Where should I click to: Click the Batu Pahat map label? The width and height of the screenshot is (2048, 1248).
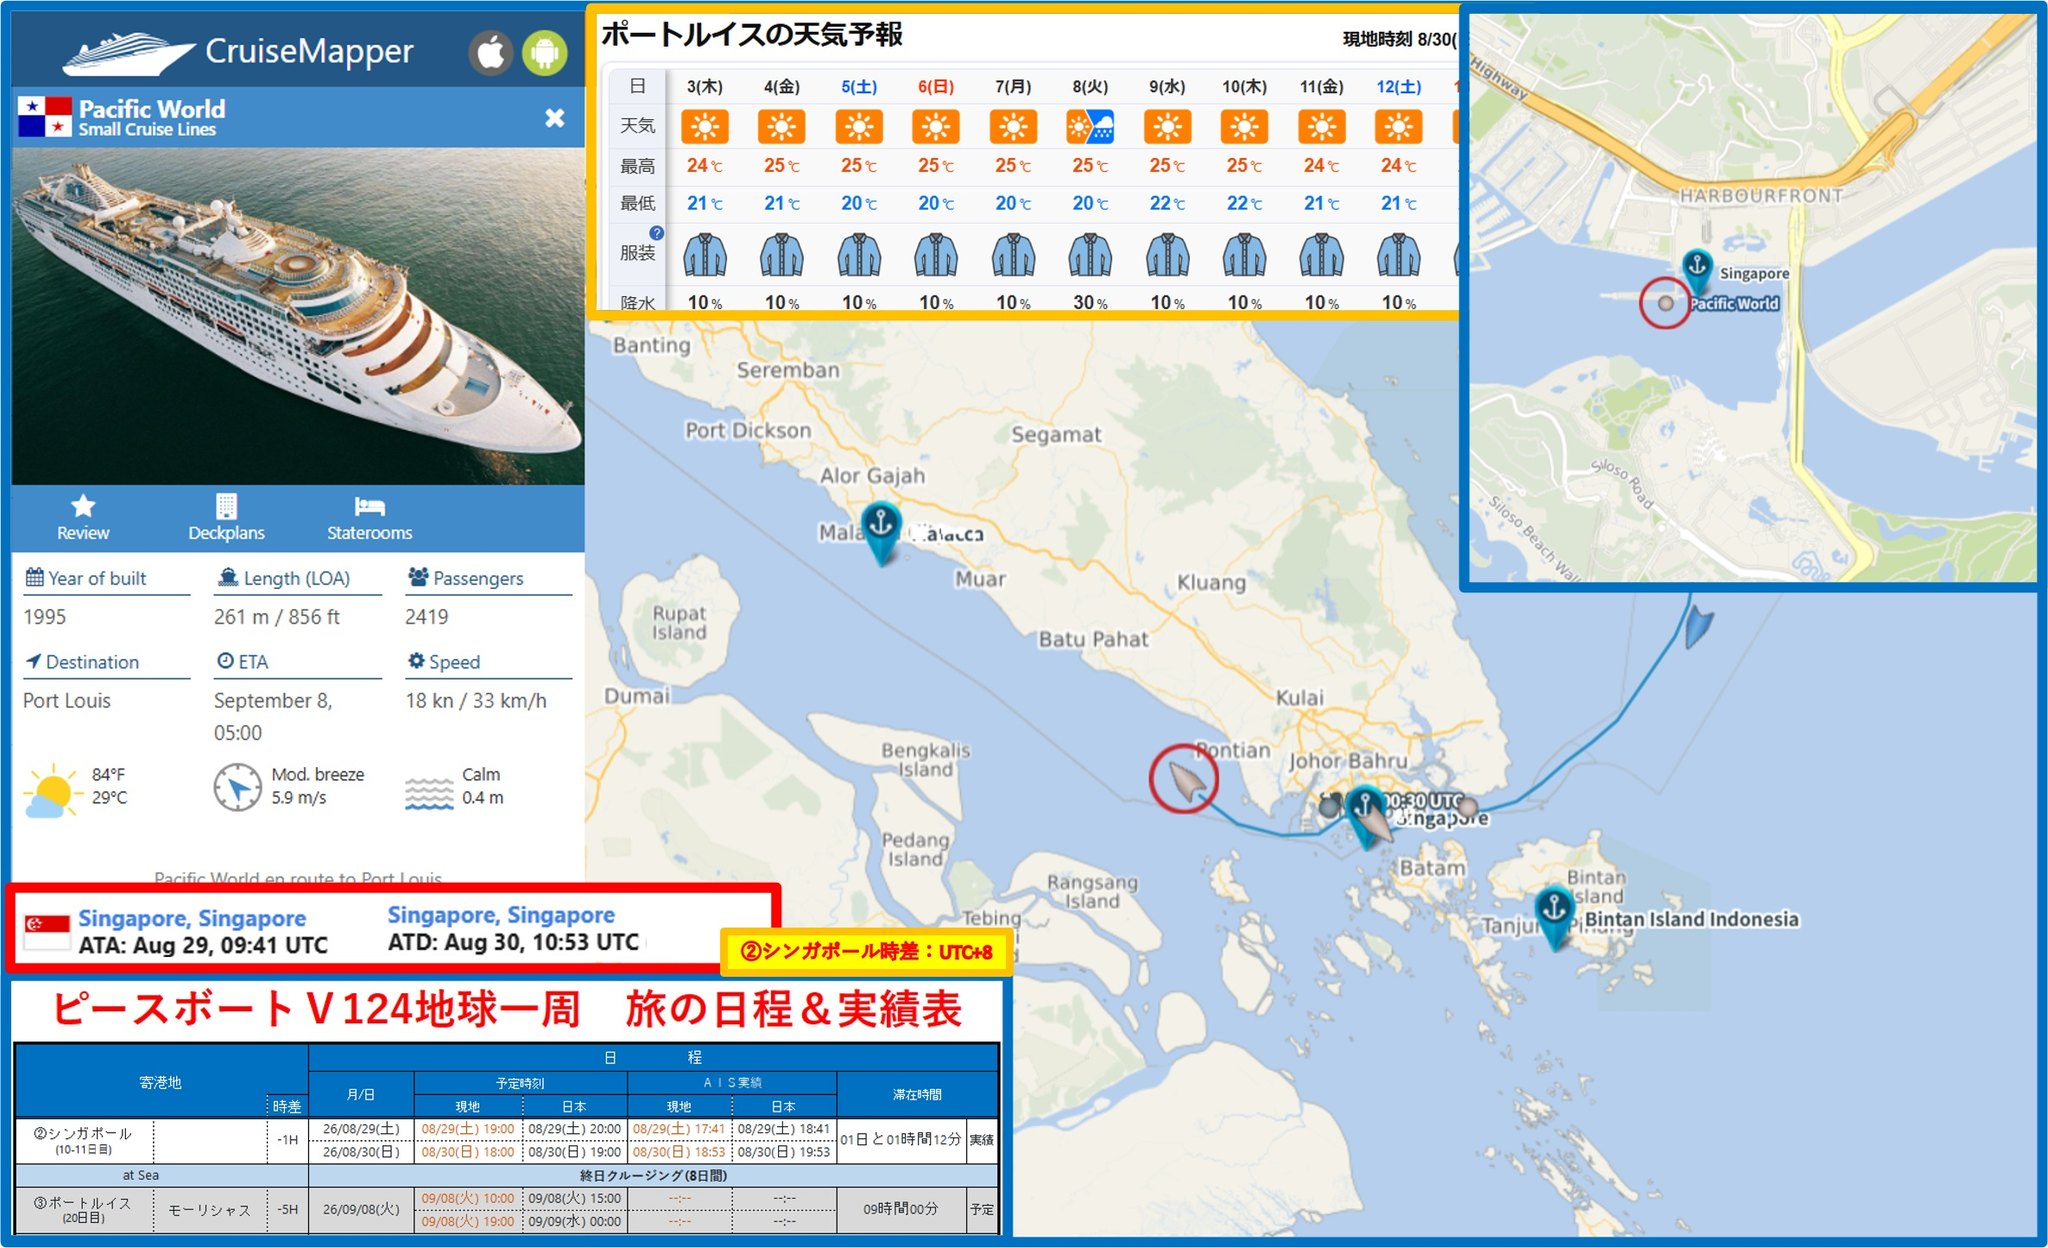click(1093, 639)
